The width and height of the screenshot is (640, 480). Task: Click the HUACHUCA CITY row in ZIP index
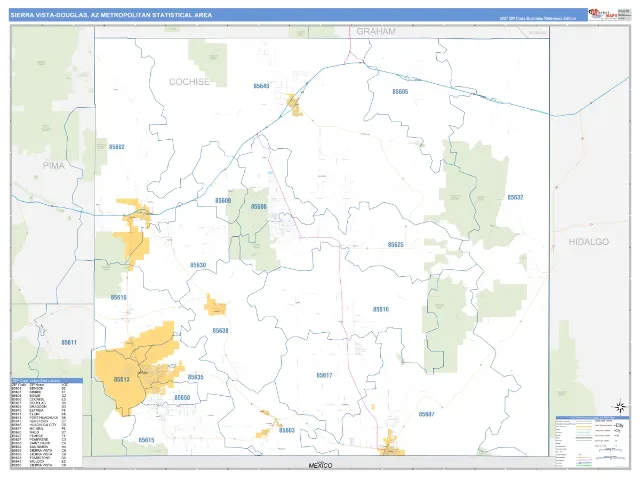[40, 424]
